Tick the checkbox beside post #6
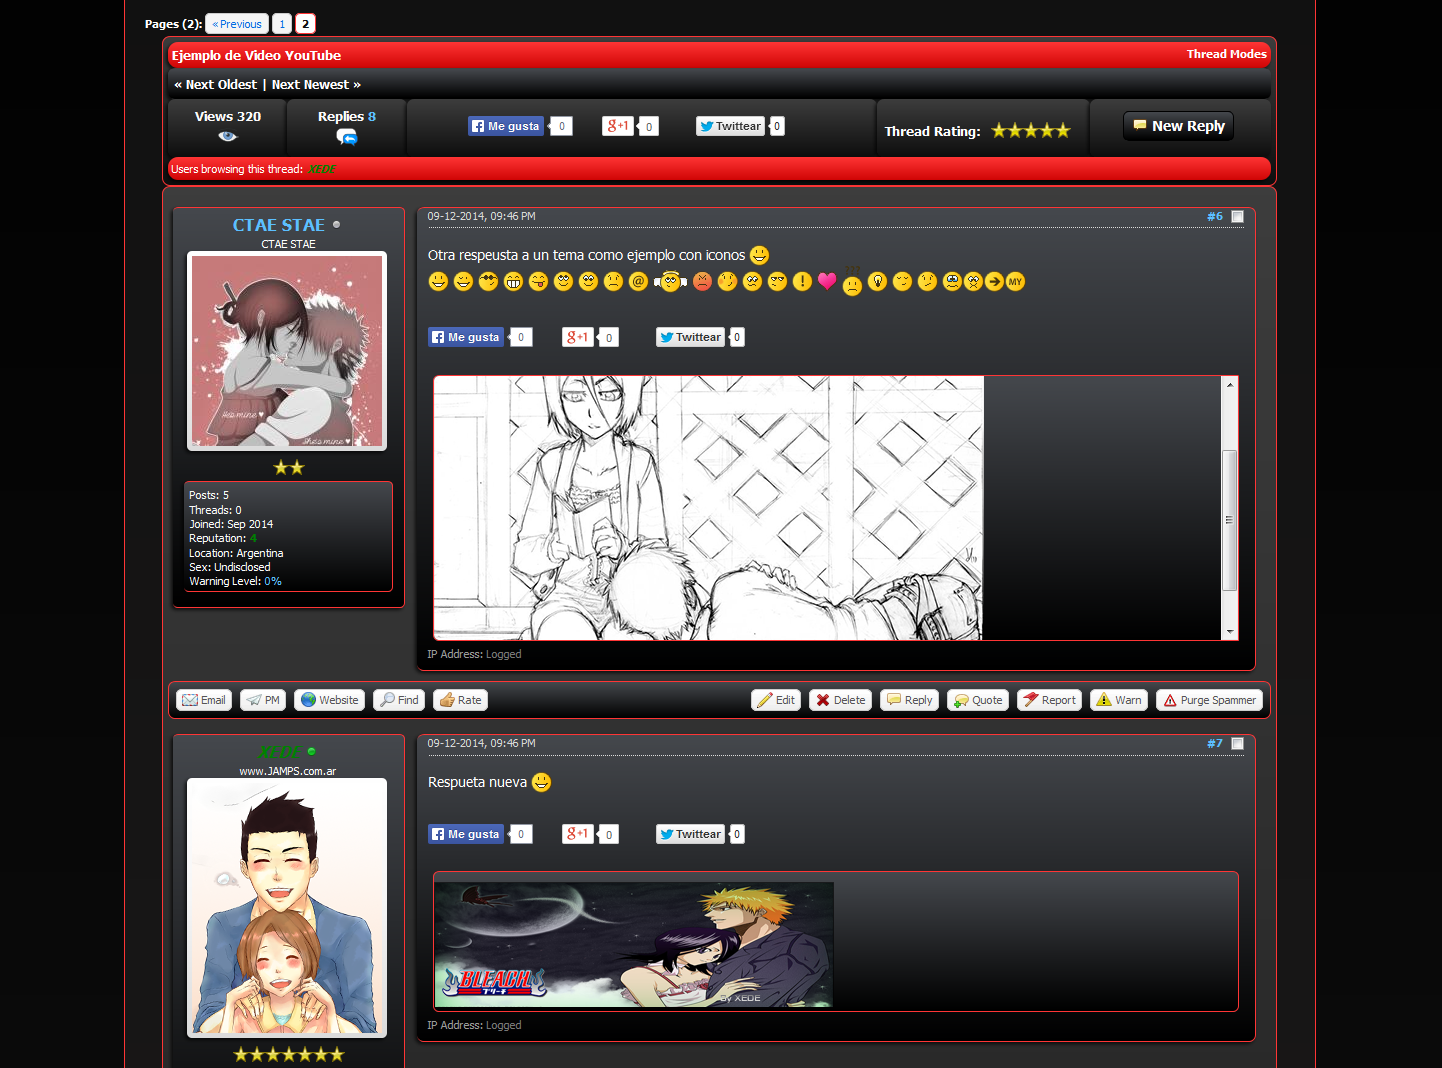Image resolution: width=1442 pixels, height=1068 pixels. pos(1237,216)
